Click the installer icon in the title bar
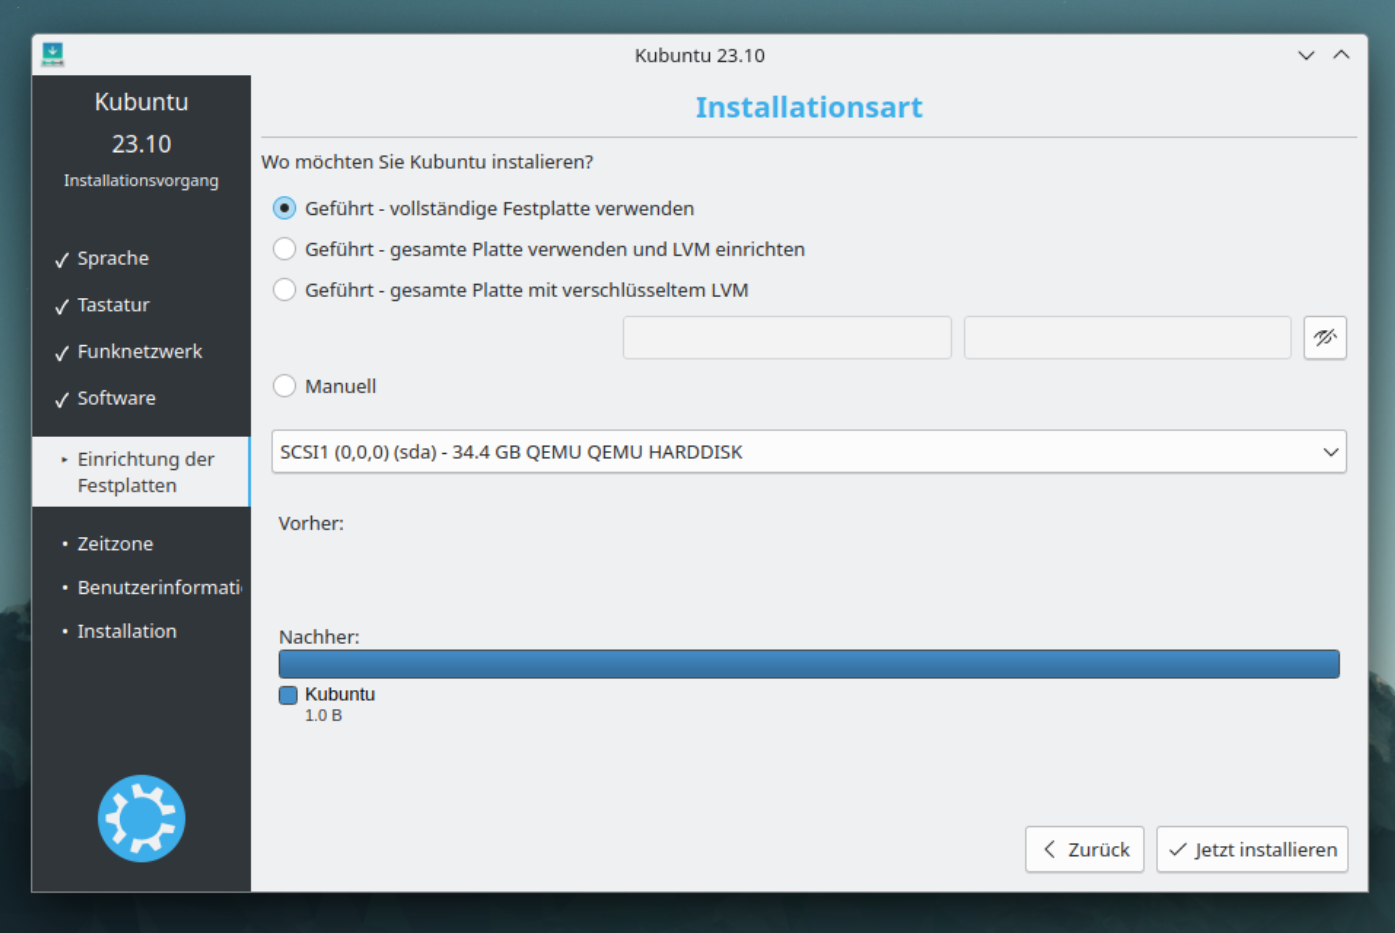The height and width of the screenshot is (933, 1395). (53, 54)
